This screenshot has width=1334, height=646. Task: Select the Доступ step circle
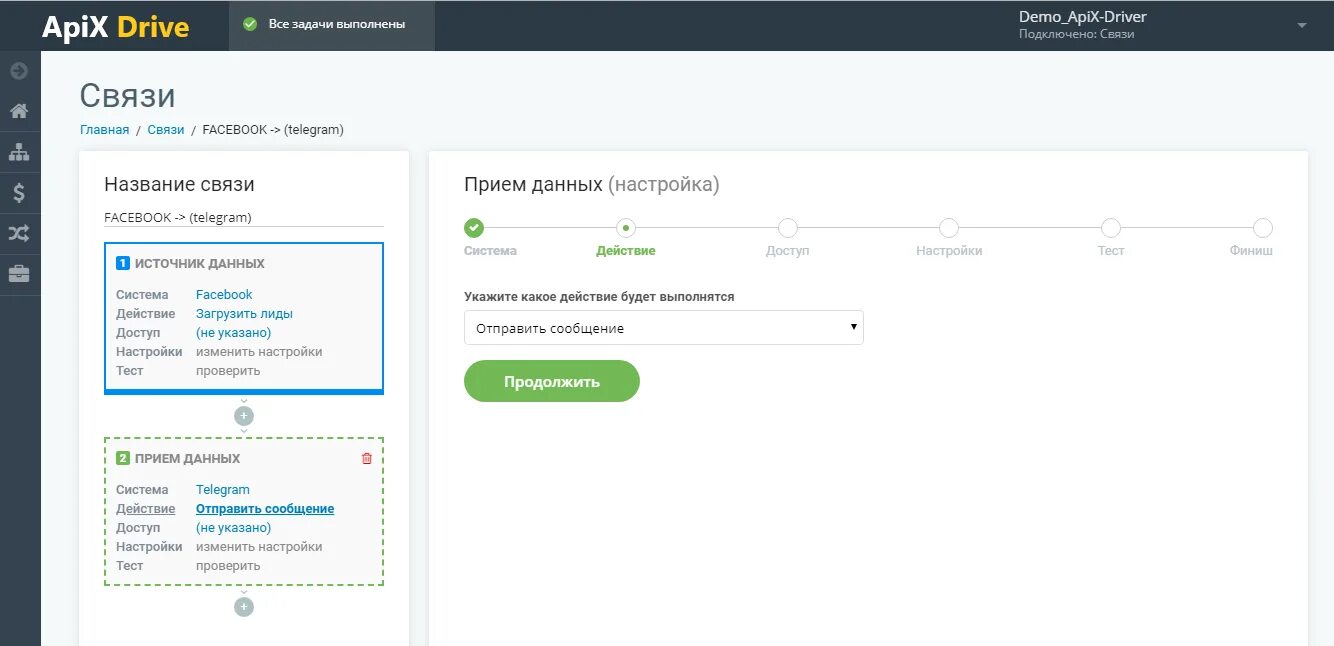(788, 228)
